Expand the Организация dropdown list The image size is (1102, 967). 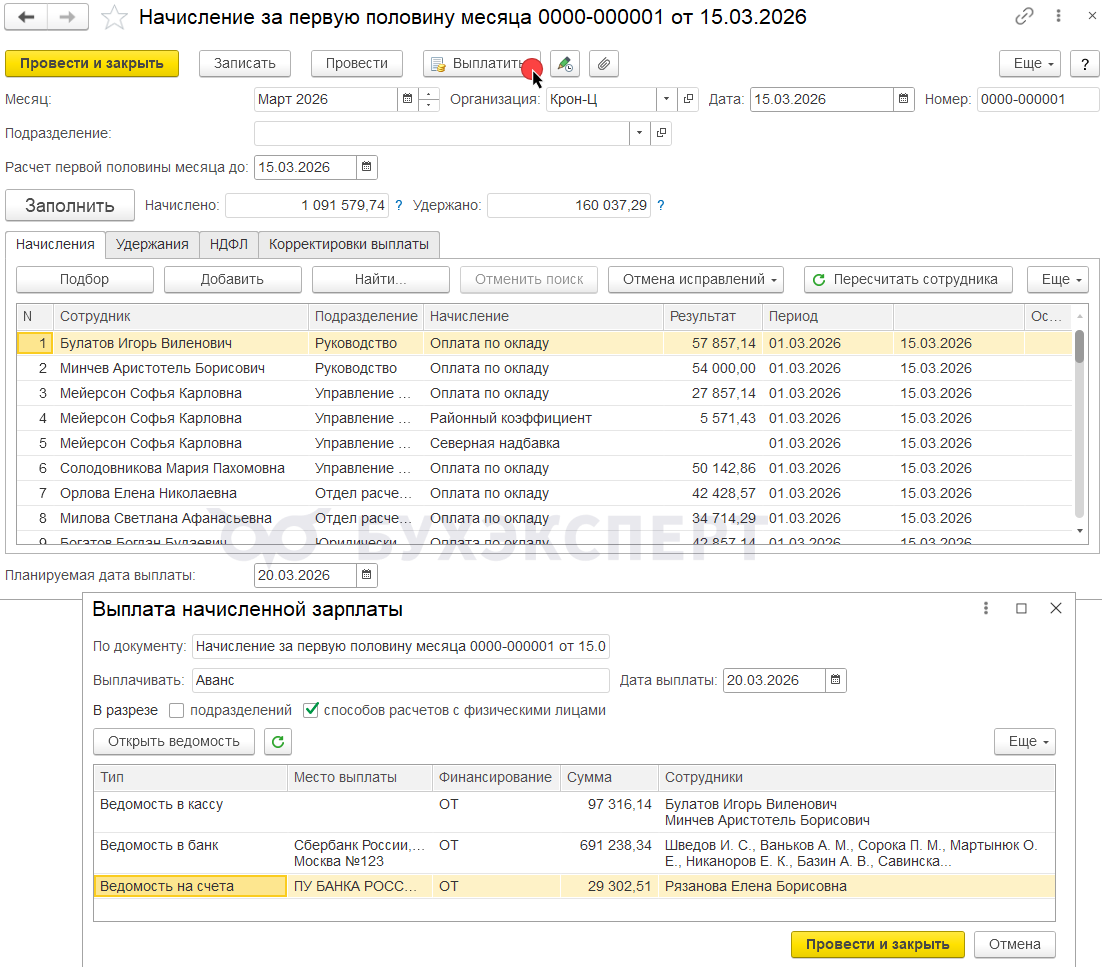coord(667,99)
